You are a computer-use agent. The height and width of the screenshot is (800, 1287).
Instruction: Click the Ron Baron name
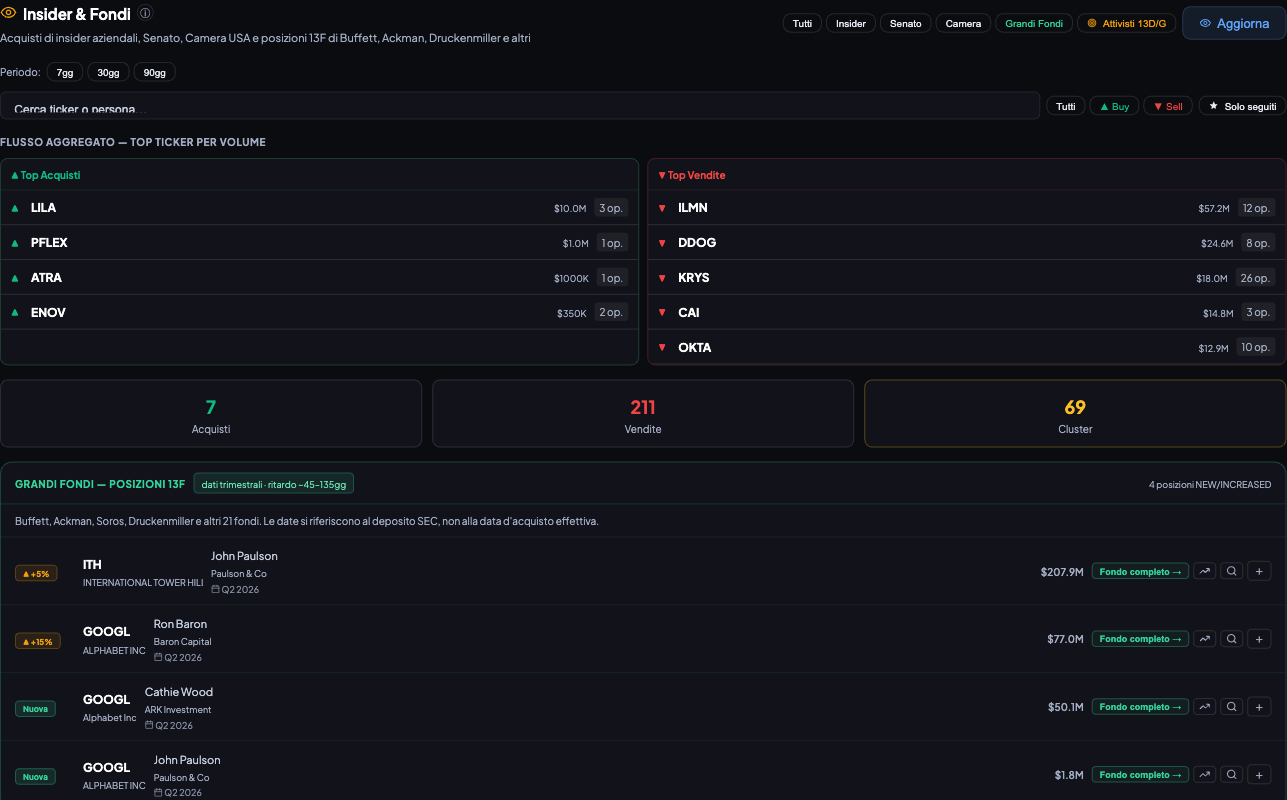[x=180, y=624]
